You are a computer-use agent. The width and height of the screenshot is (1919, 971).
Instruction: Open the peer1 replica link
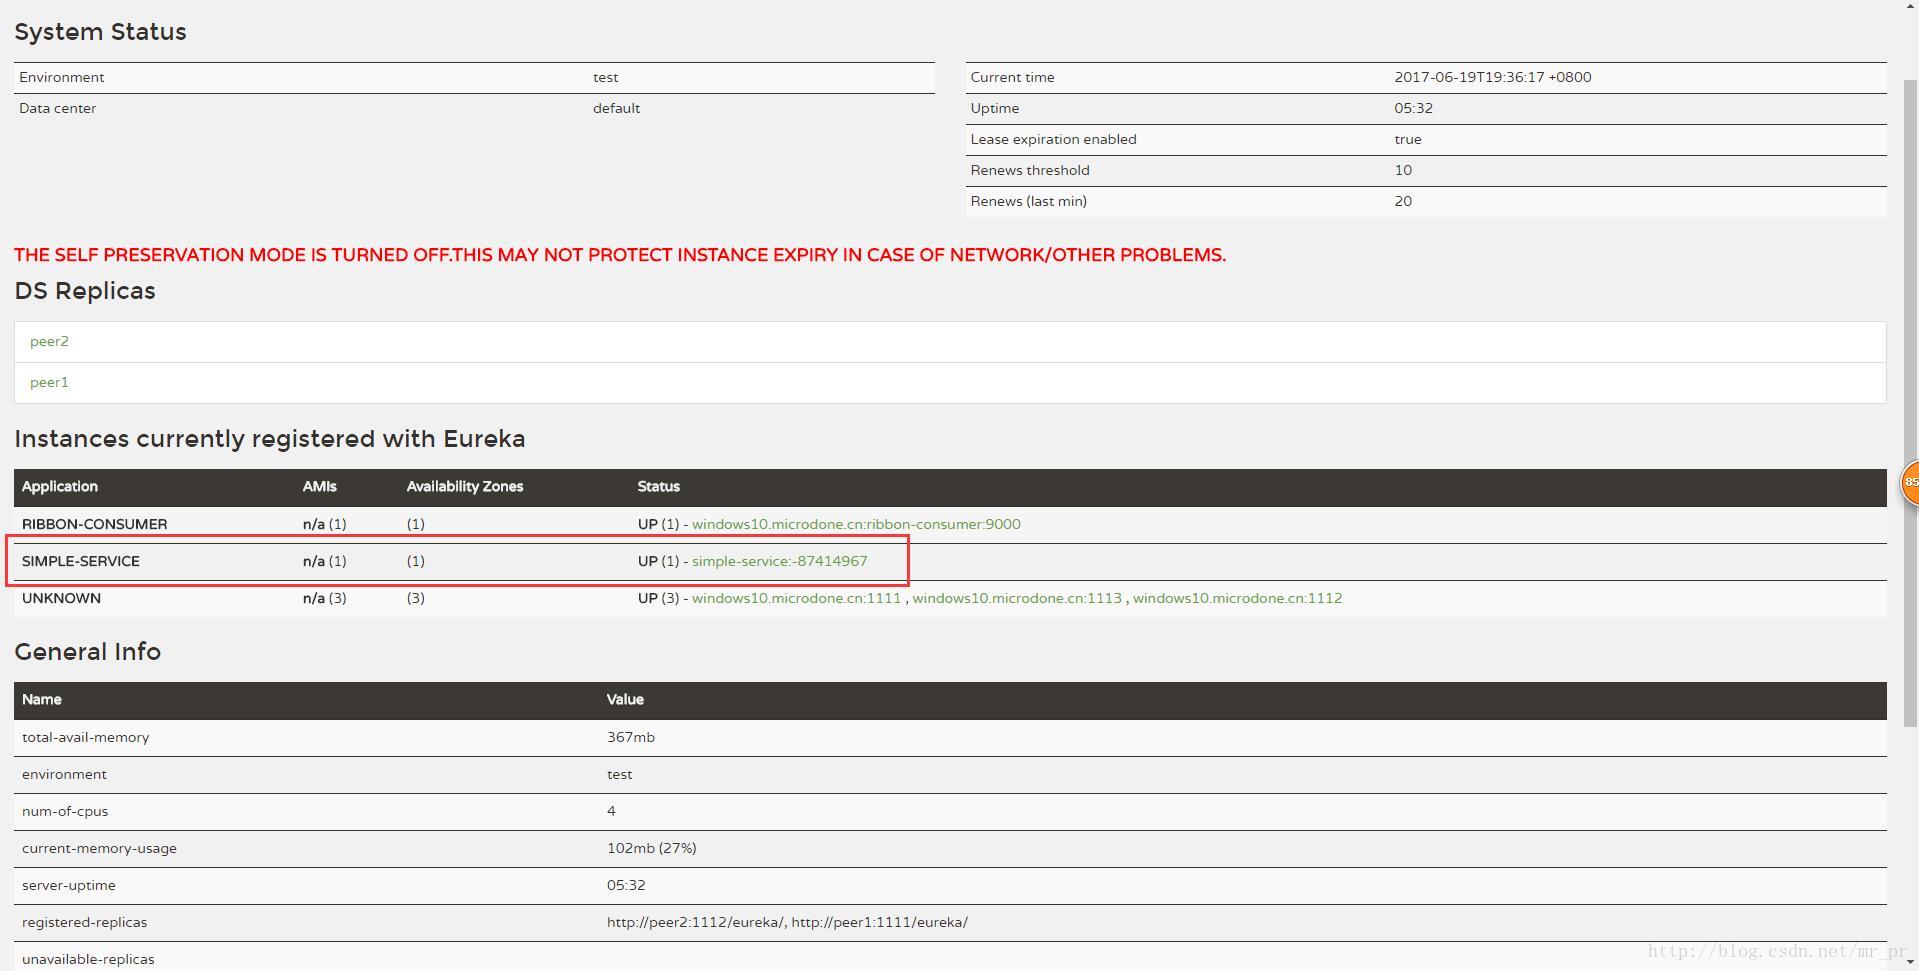point(49,382)
